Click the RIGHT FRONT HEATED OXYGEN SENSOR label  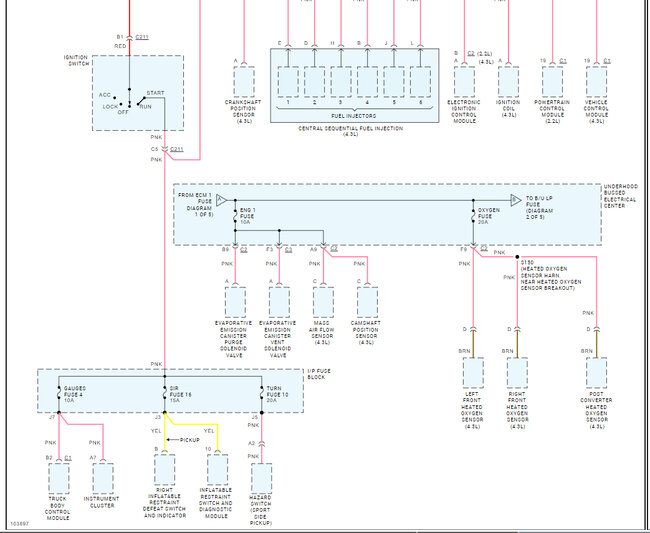pyautogui.click(x=517, y=410)
